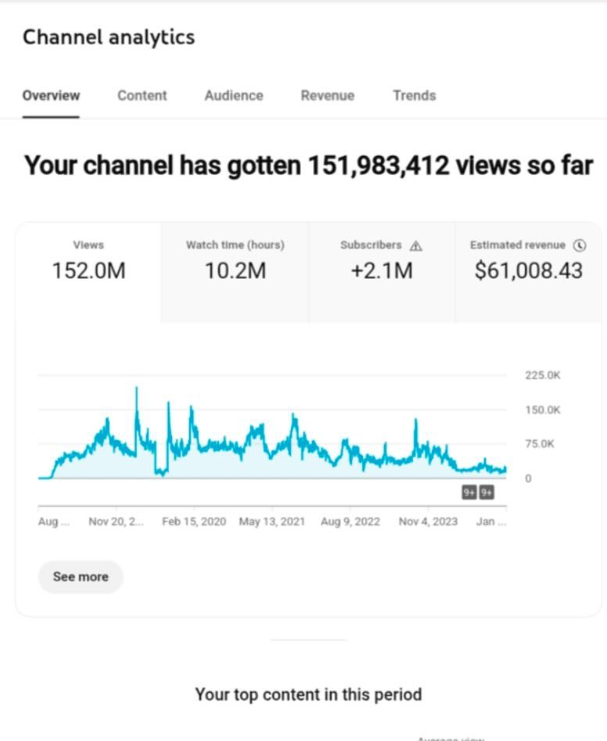Viewport: 607px width, 741px height.
Task: Click the May 13, 2021 date label
Action: click(272, 522)
